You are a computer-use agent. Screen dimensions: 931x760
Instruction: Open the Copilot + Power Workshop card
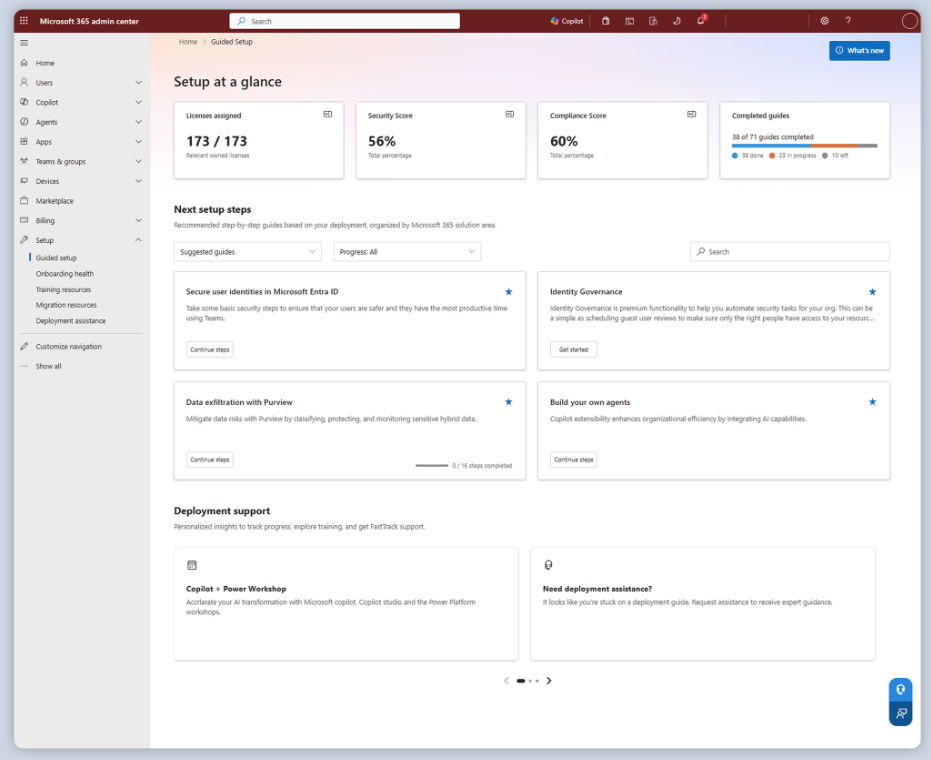346,604
